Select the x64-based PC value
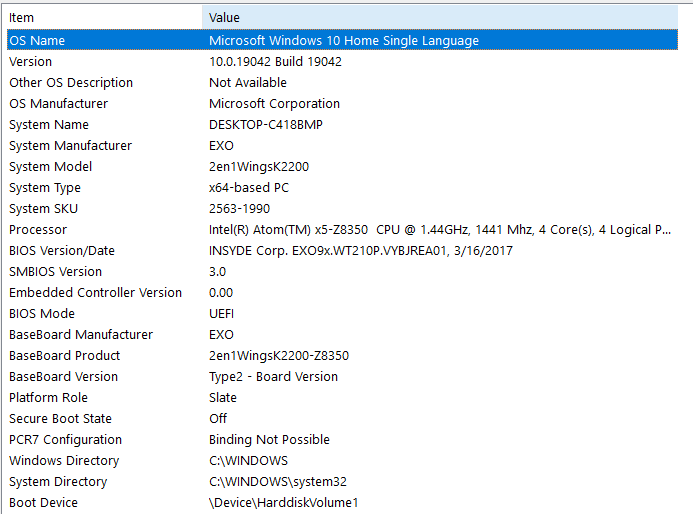This screenshot has height=514, width=693. click(x=249, y=188)
